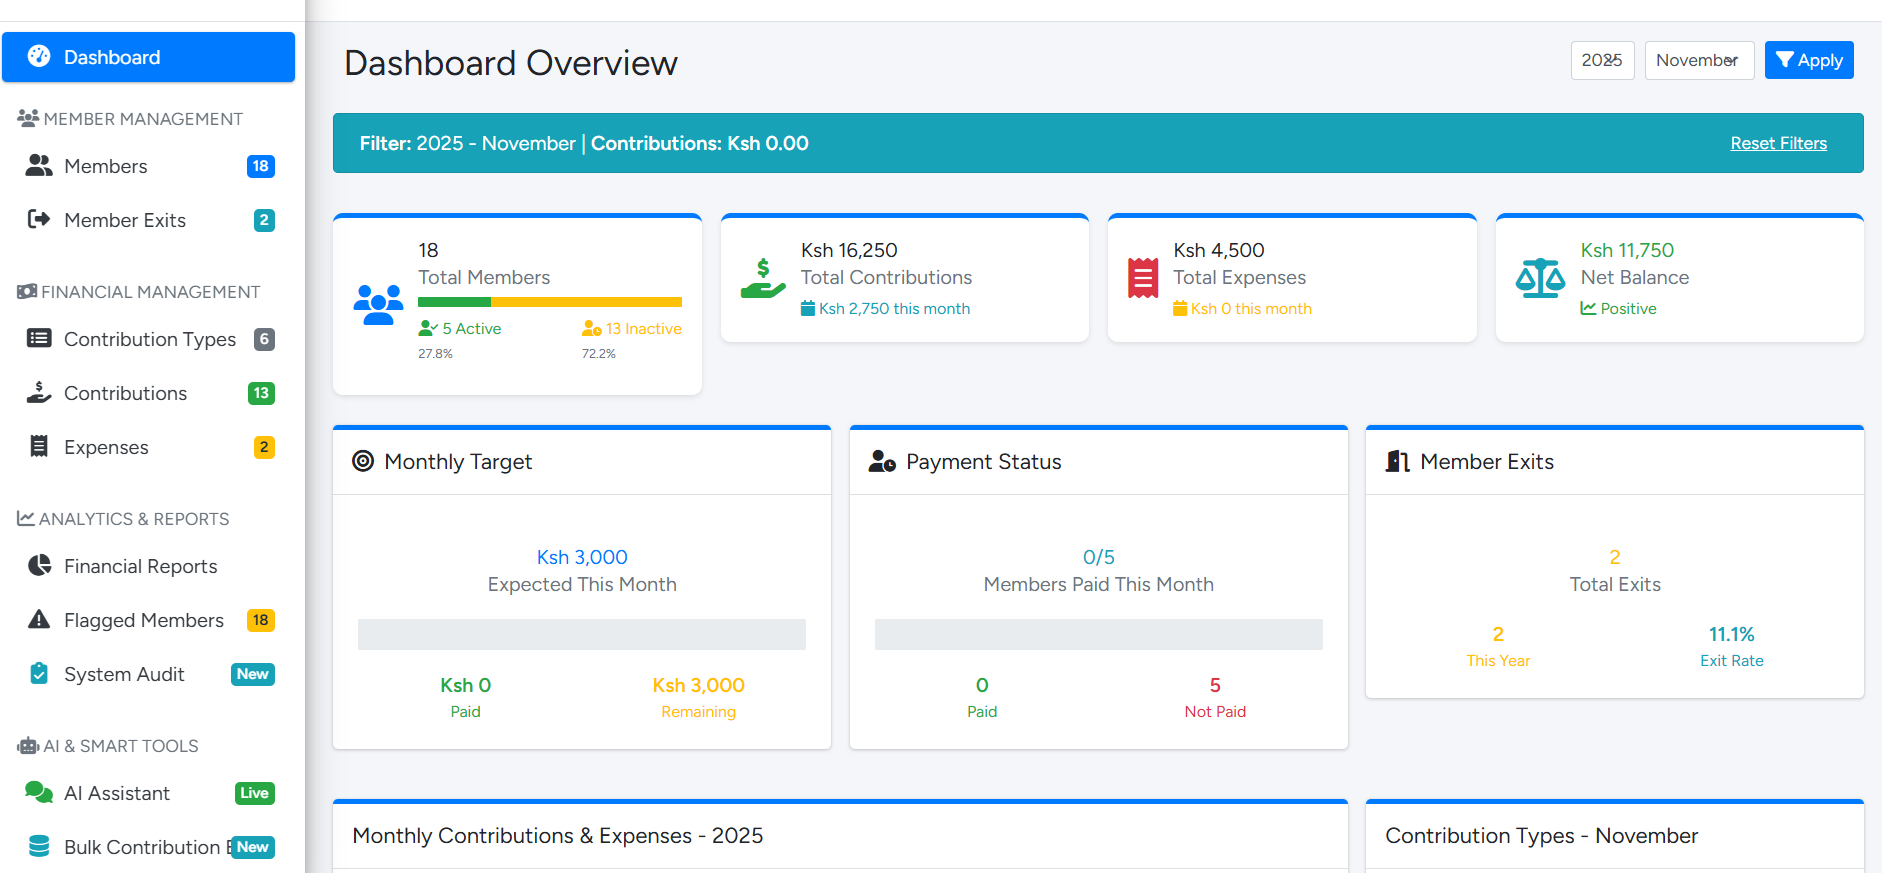The image size is (1882, 873).
Task: Click the Total Contributions summary card
Action: (904, 278)
